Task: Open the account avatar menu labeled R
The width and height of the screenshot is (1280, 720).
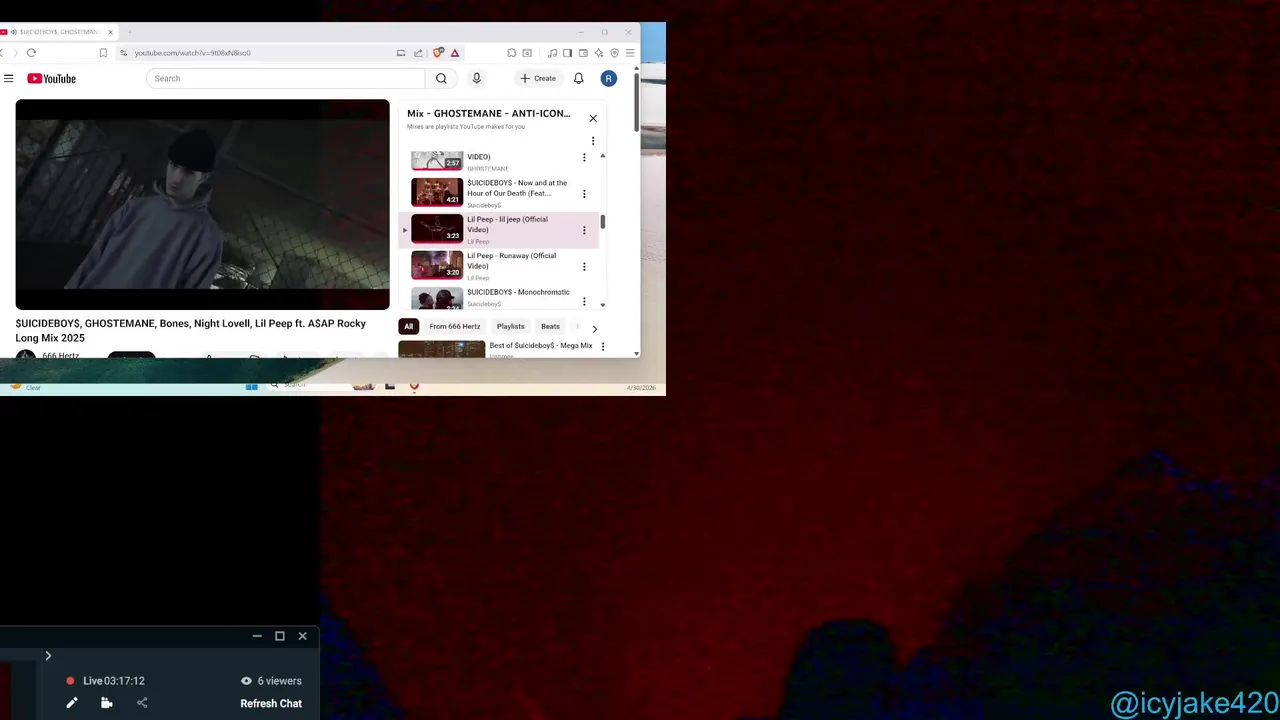Action: click(608, 78)
